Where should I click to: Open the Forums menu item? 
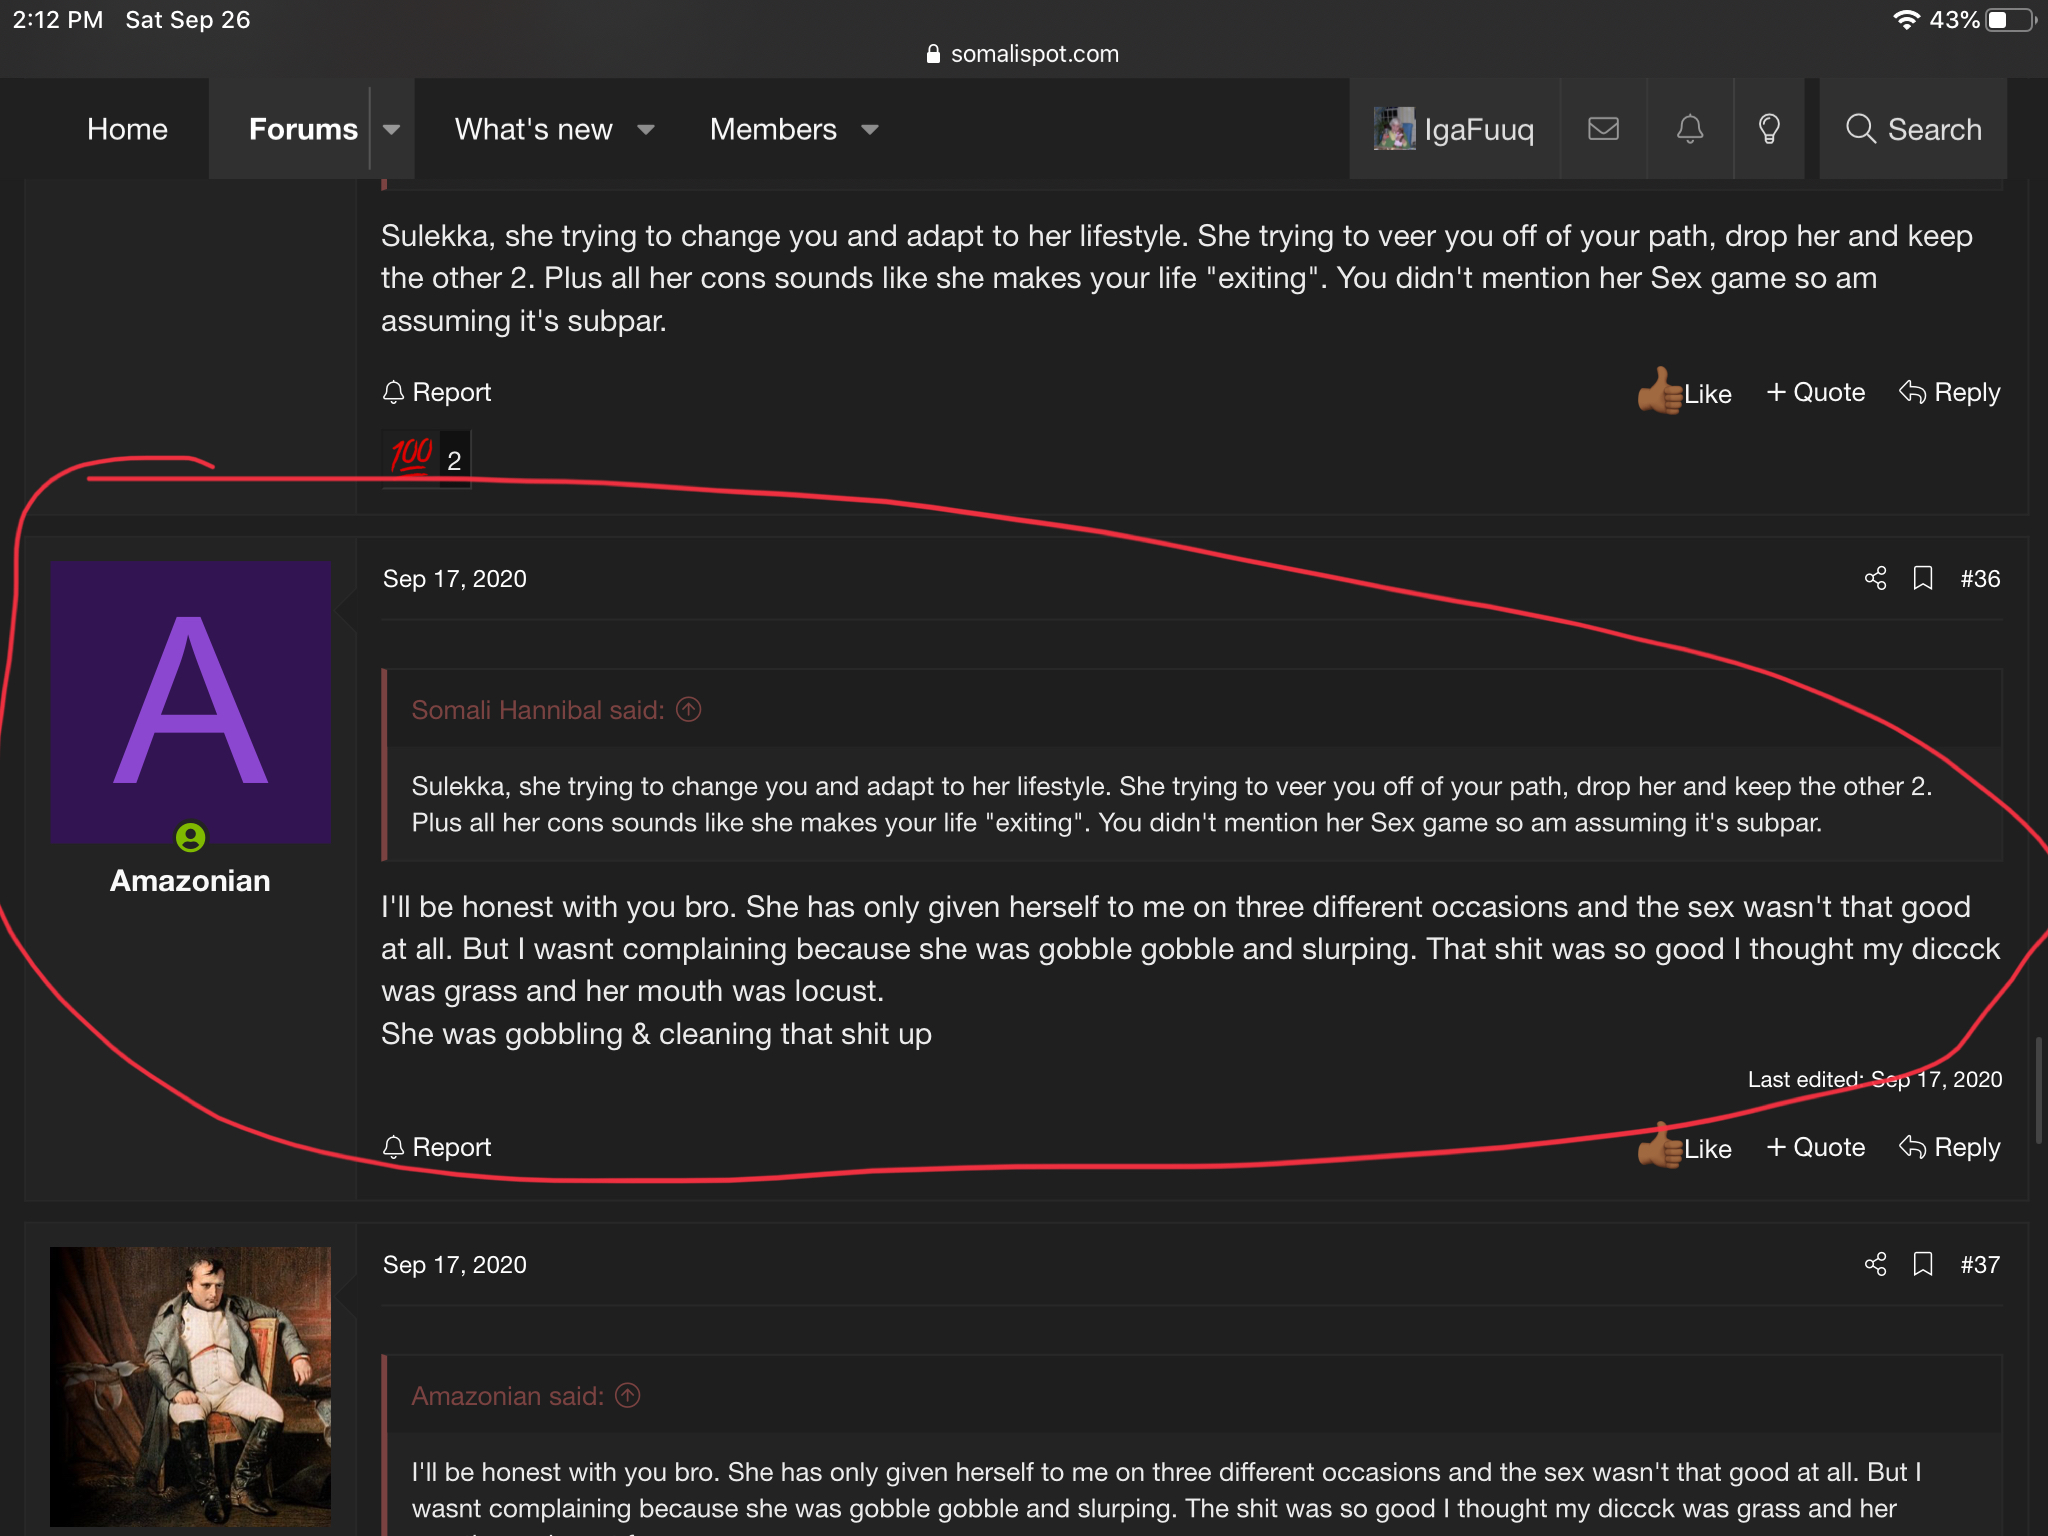click(302, 129)
